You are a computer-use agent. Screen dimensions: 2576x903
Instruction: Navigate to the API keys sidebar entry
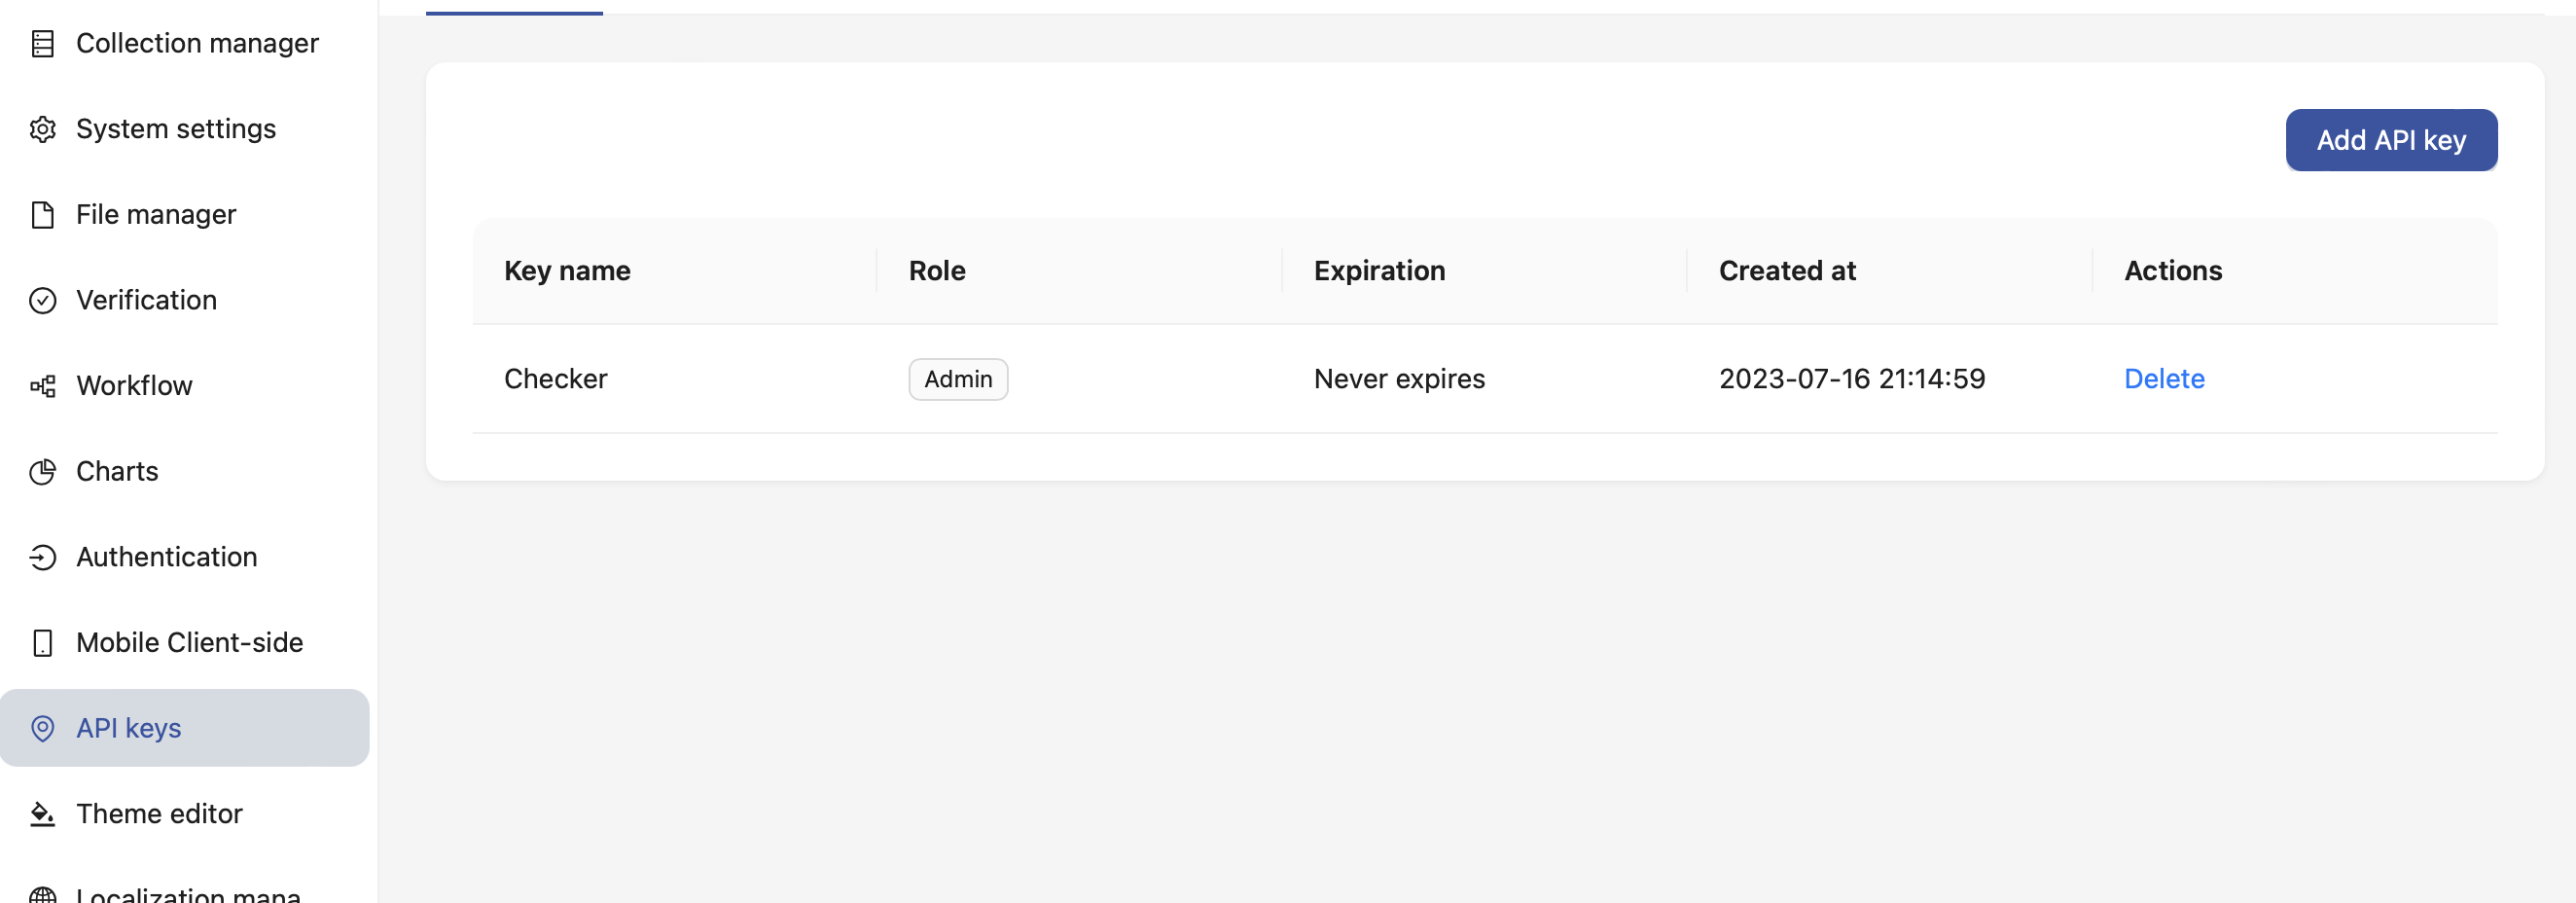[x=128, y=728]
